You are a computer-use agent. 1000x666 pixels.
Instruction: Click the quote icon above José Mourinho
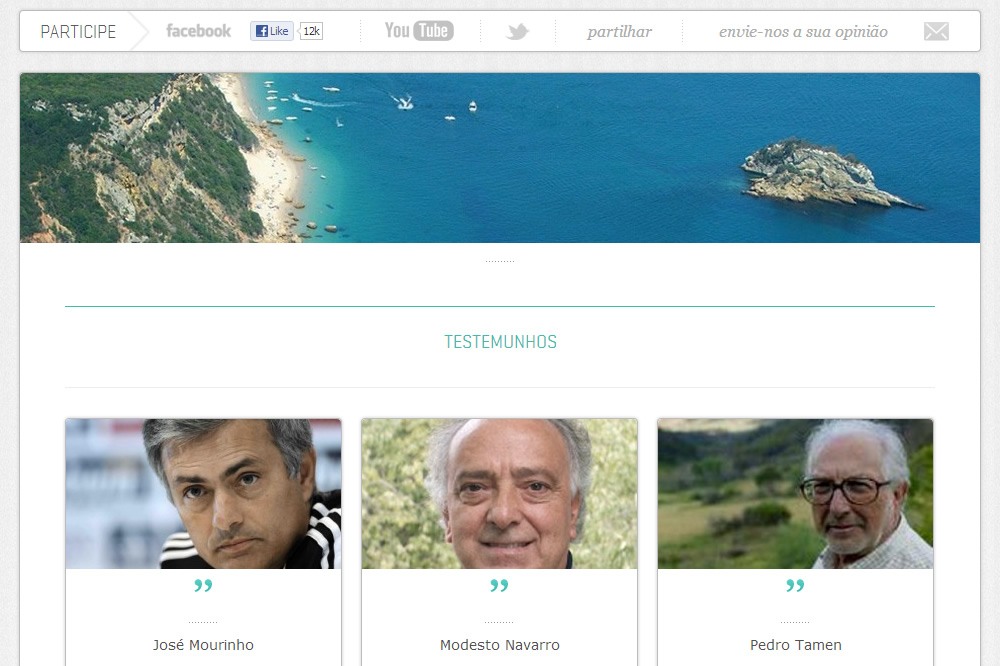[x=203, y=586]
